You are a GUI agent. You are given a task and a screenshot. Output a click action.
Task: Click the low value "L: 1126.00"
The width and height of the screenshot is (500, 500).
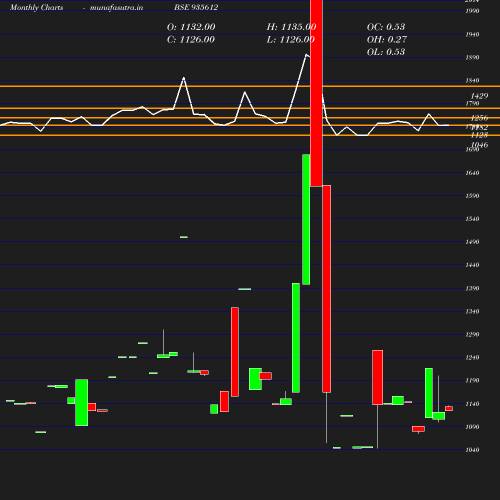coord(291,39)
